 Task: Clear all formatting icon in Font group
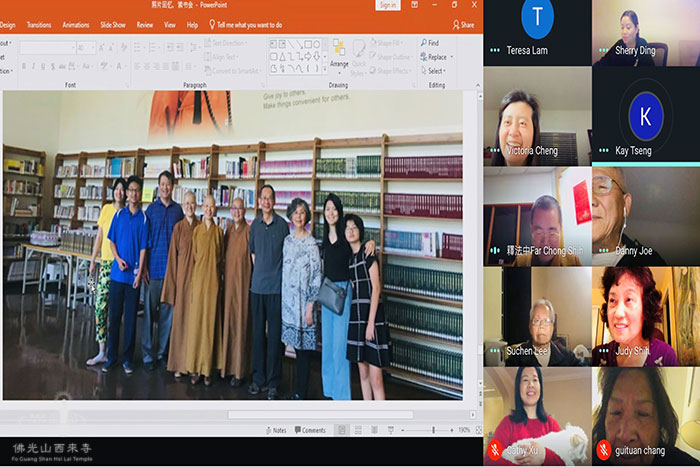124,48
